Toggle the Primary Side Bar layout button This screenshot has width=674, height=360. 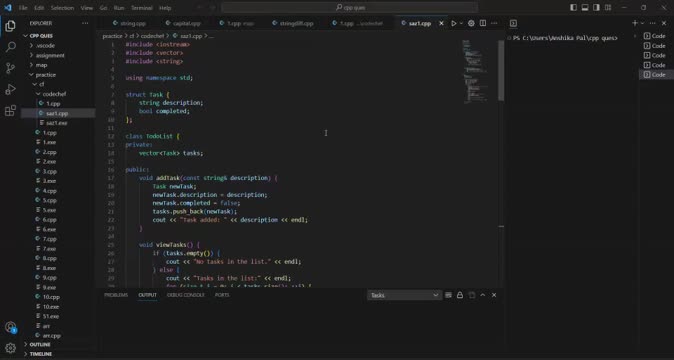pyautogui.click(x=573, y=7)
